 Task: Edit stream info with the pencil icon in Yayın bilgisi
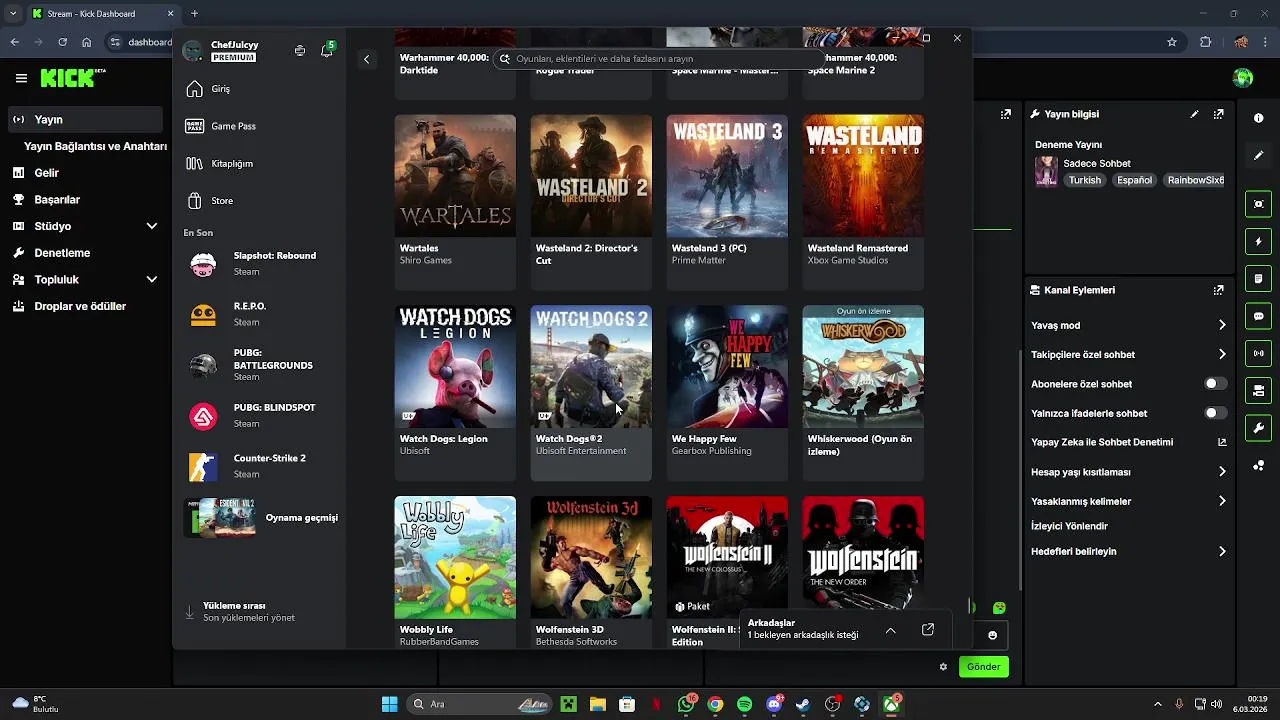point(1194,114)
